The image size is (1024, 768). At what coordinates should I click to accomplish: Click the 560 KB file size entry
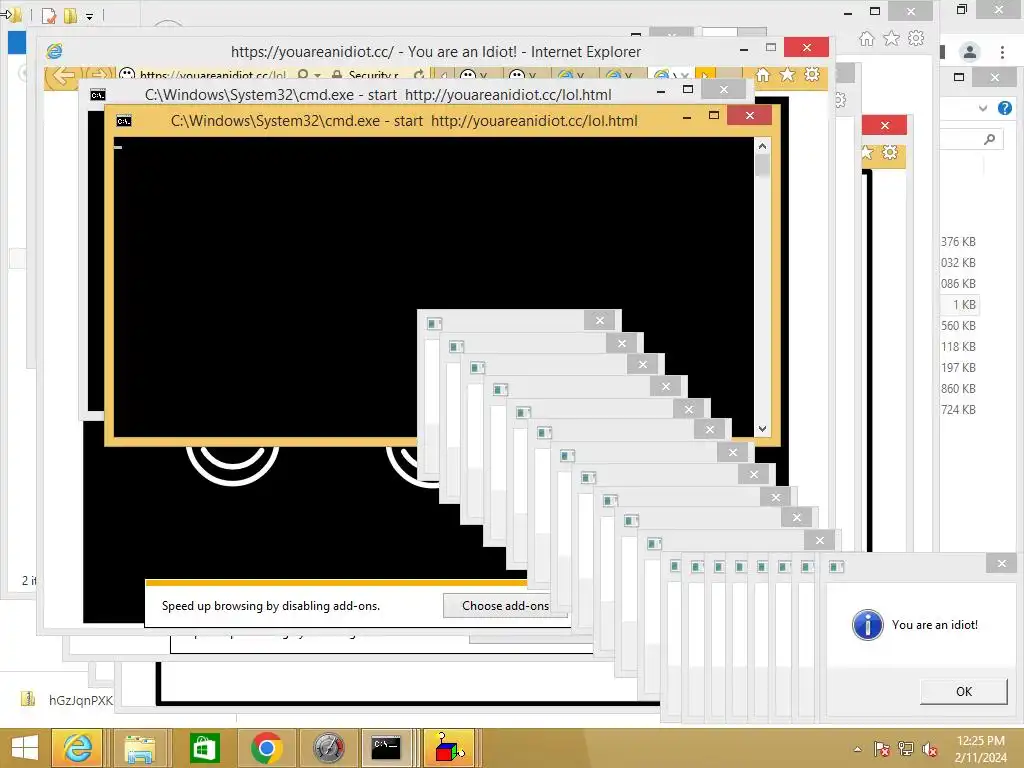pyautogui.click(x=958, y=326)
